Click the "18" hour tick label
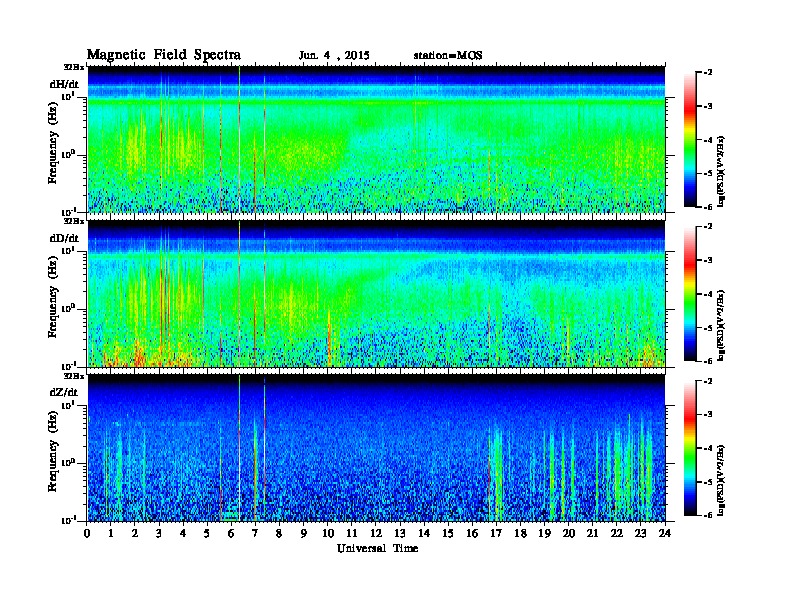This screenshot has height=612, width=792. [x=520, y=533]
